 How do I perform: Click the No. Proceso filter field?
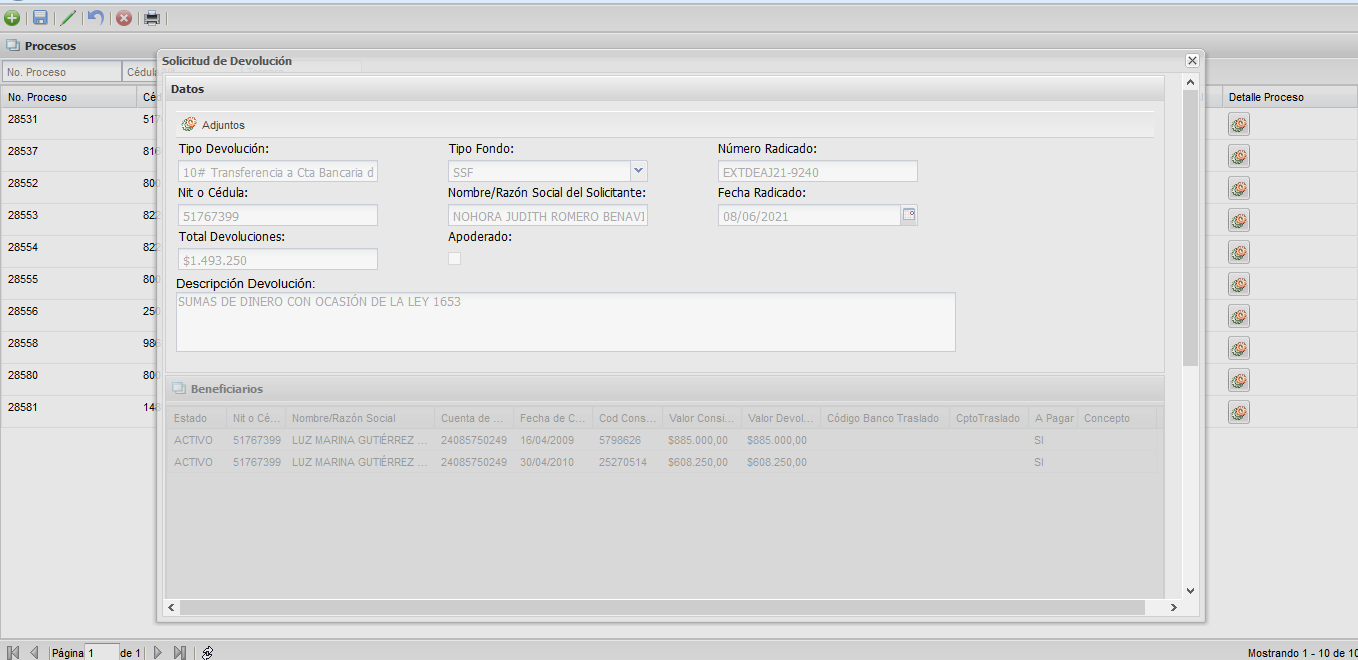[x=61, y=72]
